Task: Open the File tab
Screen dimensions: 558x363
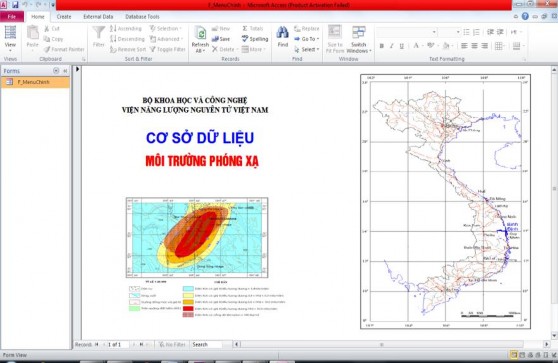Action: pyautogui.click(x=12, y=16)
